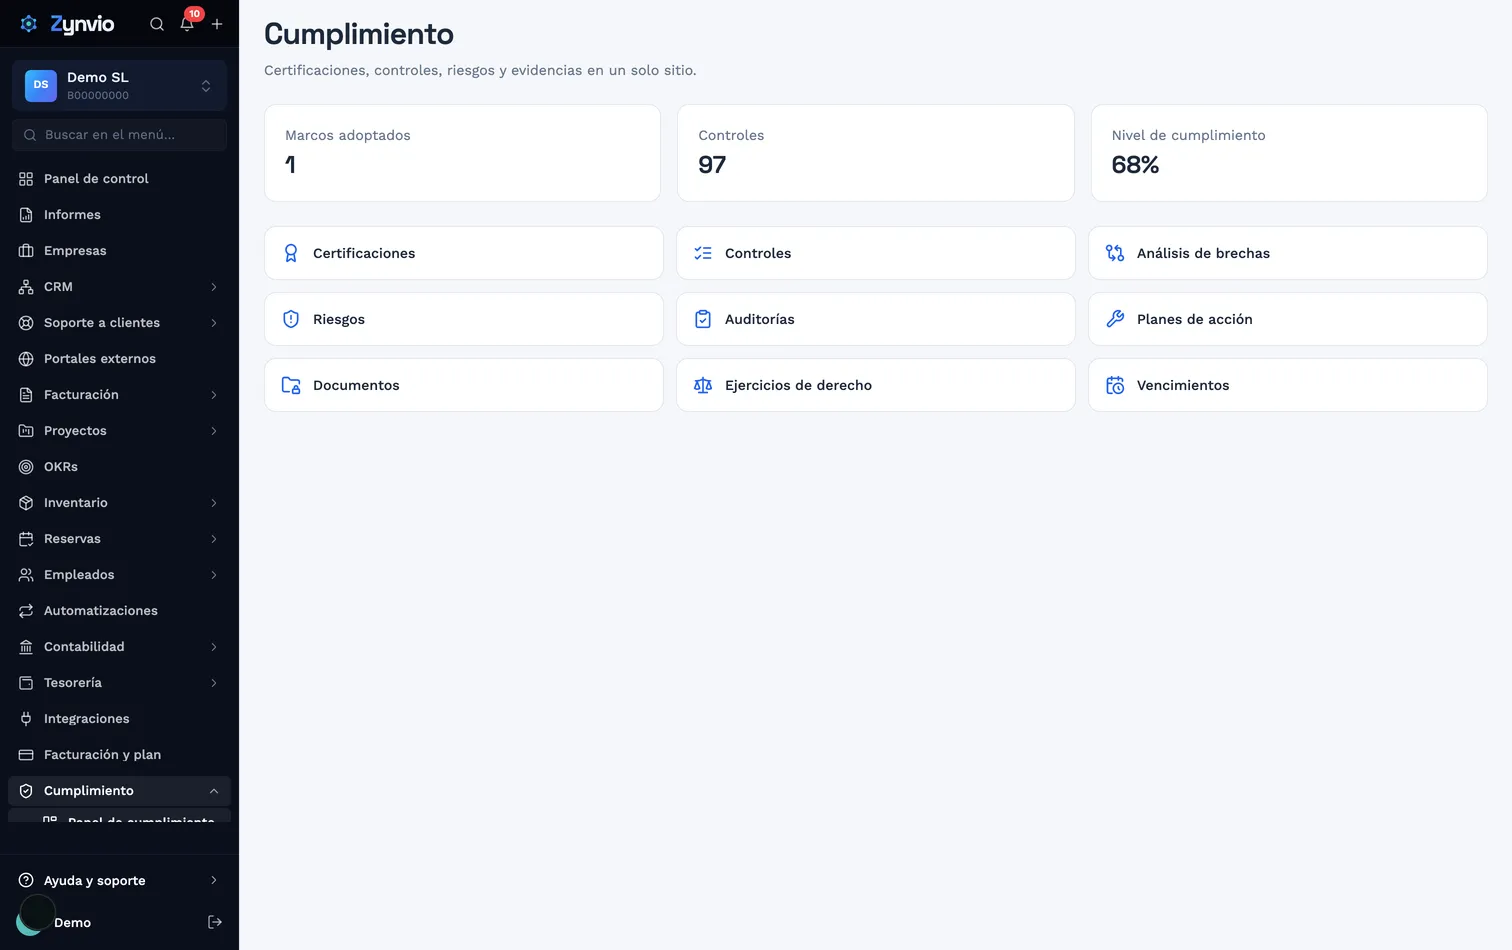
Task: Click the Vencimientos calendar-clock icon
Action: (x=1115, y=385)
